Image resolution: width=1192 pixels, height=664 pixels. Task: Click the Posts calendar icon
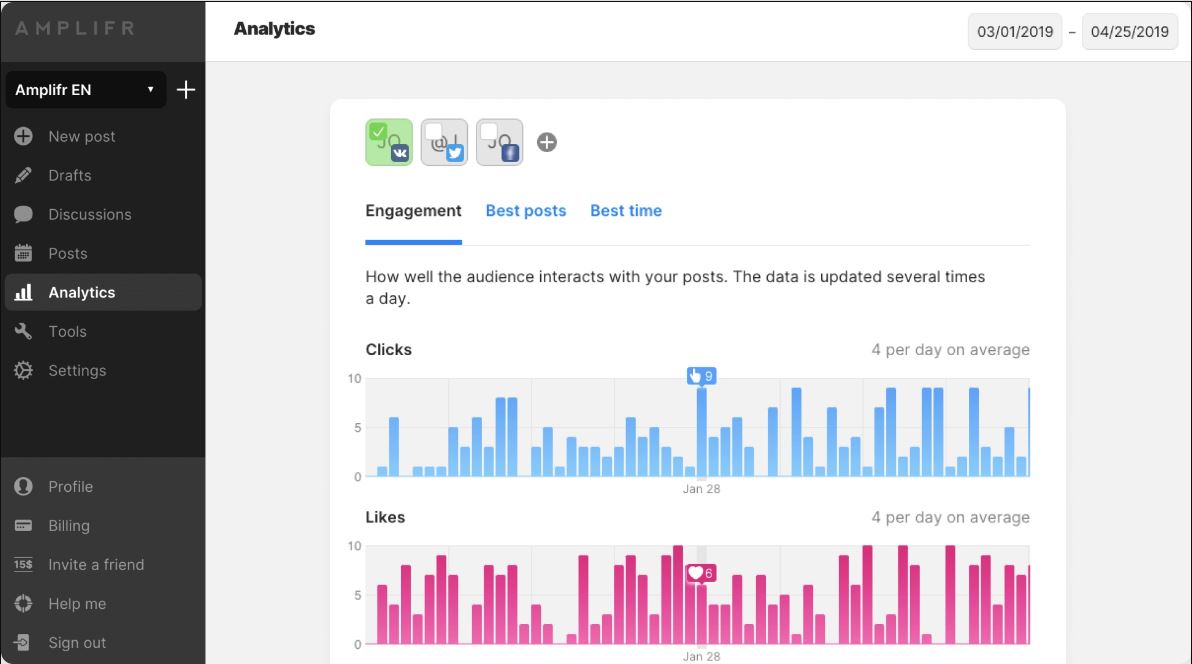tap(23, 253)
